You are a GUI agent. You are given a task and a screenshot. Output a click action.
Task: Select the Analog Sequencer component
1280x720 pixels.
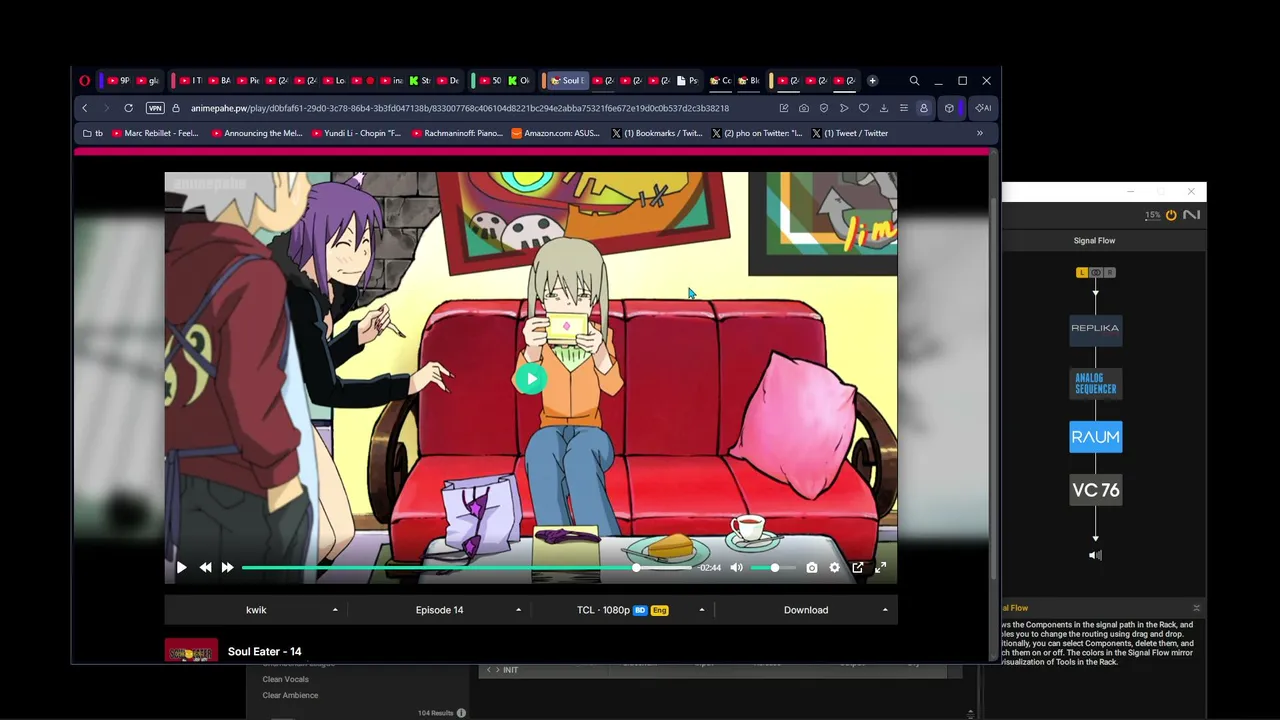1096,384
